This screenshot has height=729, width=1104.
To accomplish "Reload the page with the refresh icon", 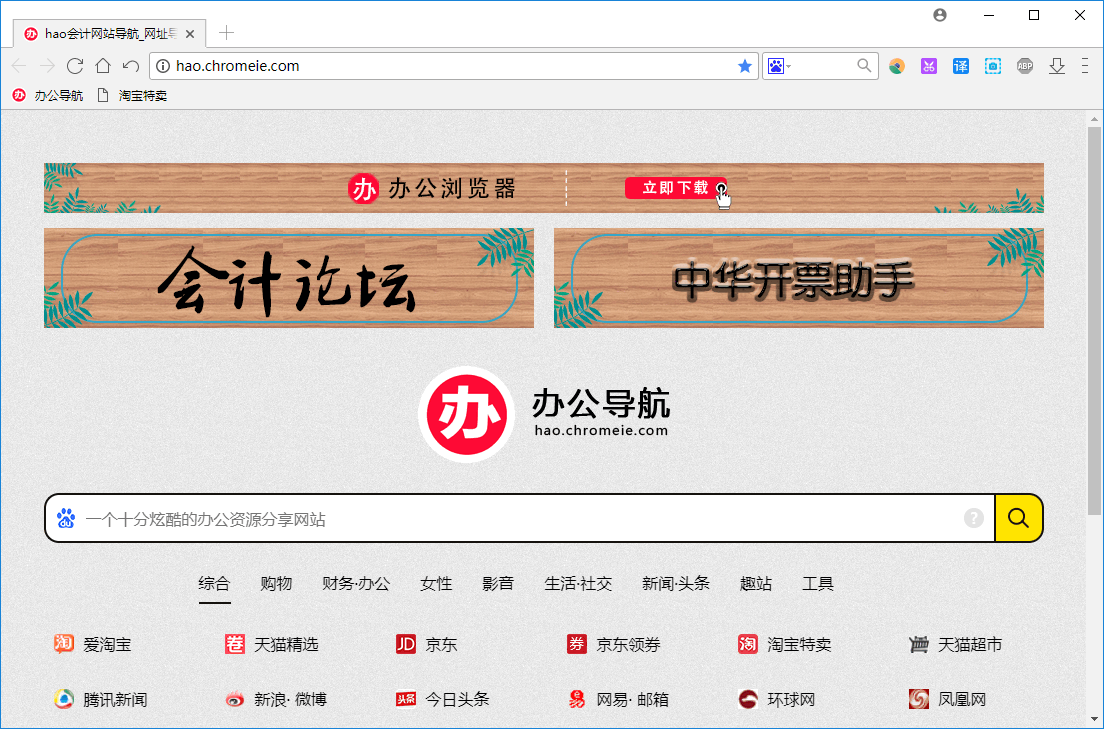I will tap(75, 66).
